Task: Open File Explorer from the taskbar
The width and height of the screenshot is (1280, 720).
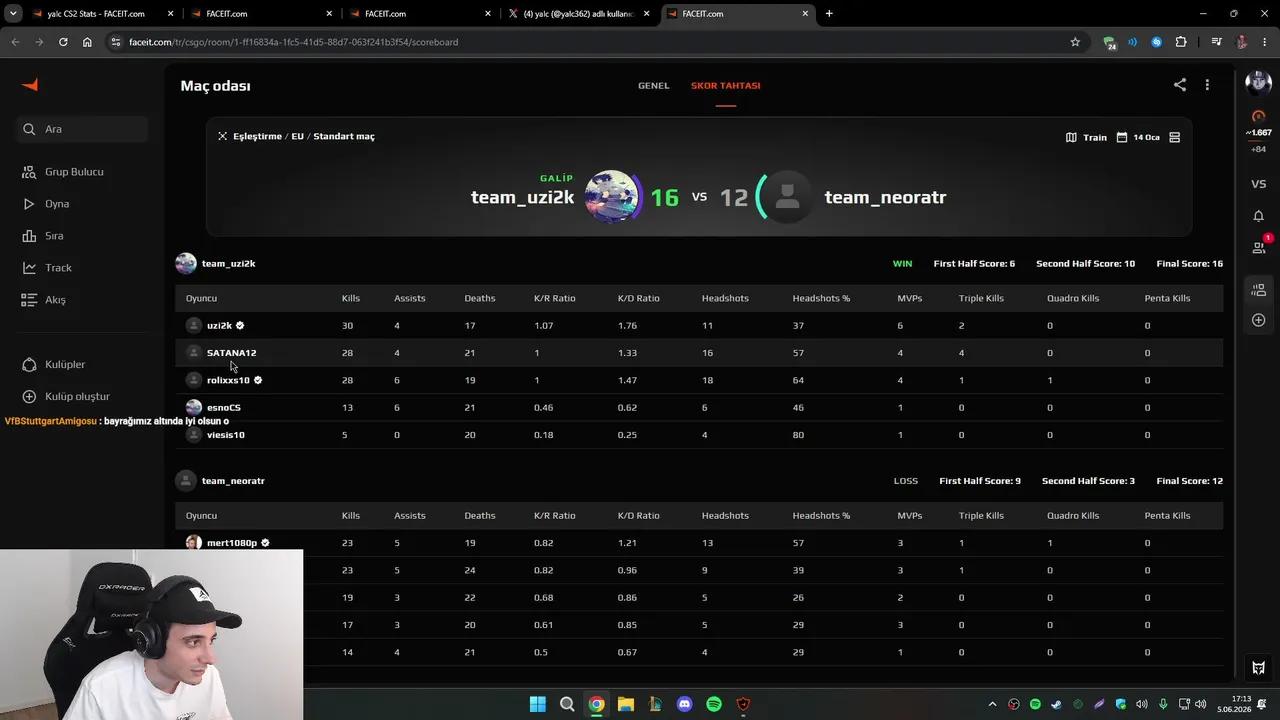Action: click(626, 704)
